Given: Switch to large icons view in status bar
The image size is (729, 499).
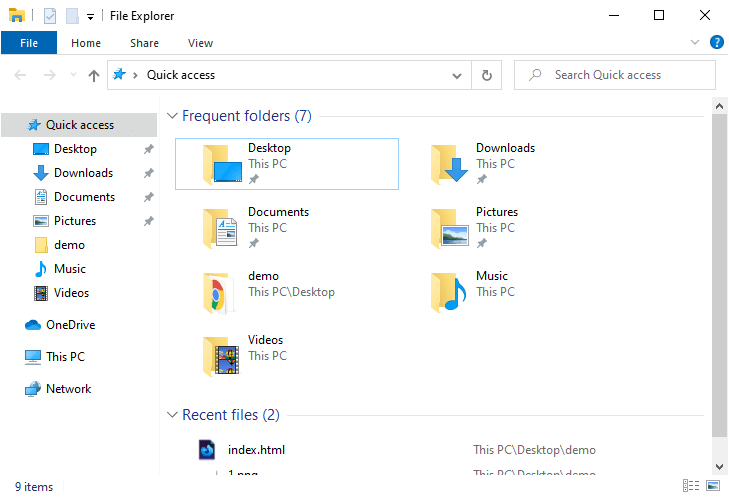Looking at the screenshot, I should pyautogui.click(x=711, y=487).
